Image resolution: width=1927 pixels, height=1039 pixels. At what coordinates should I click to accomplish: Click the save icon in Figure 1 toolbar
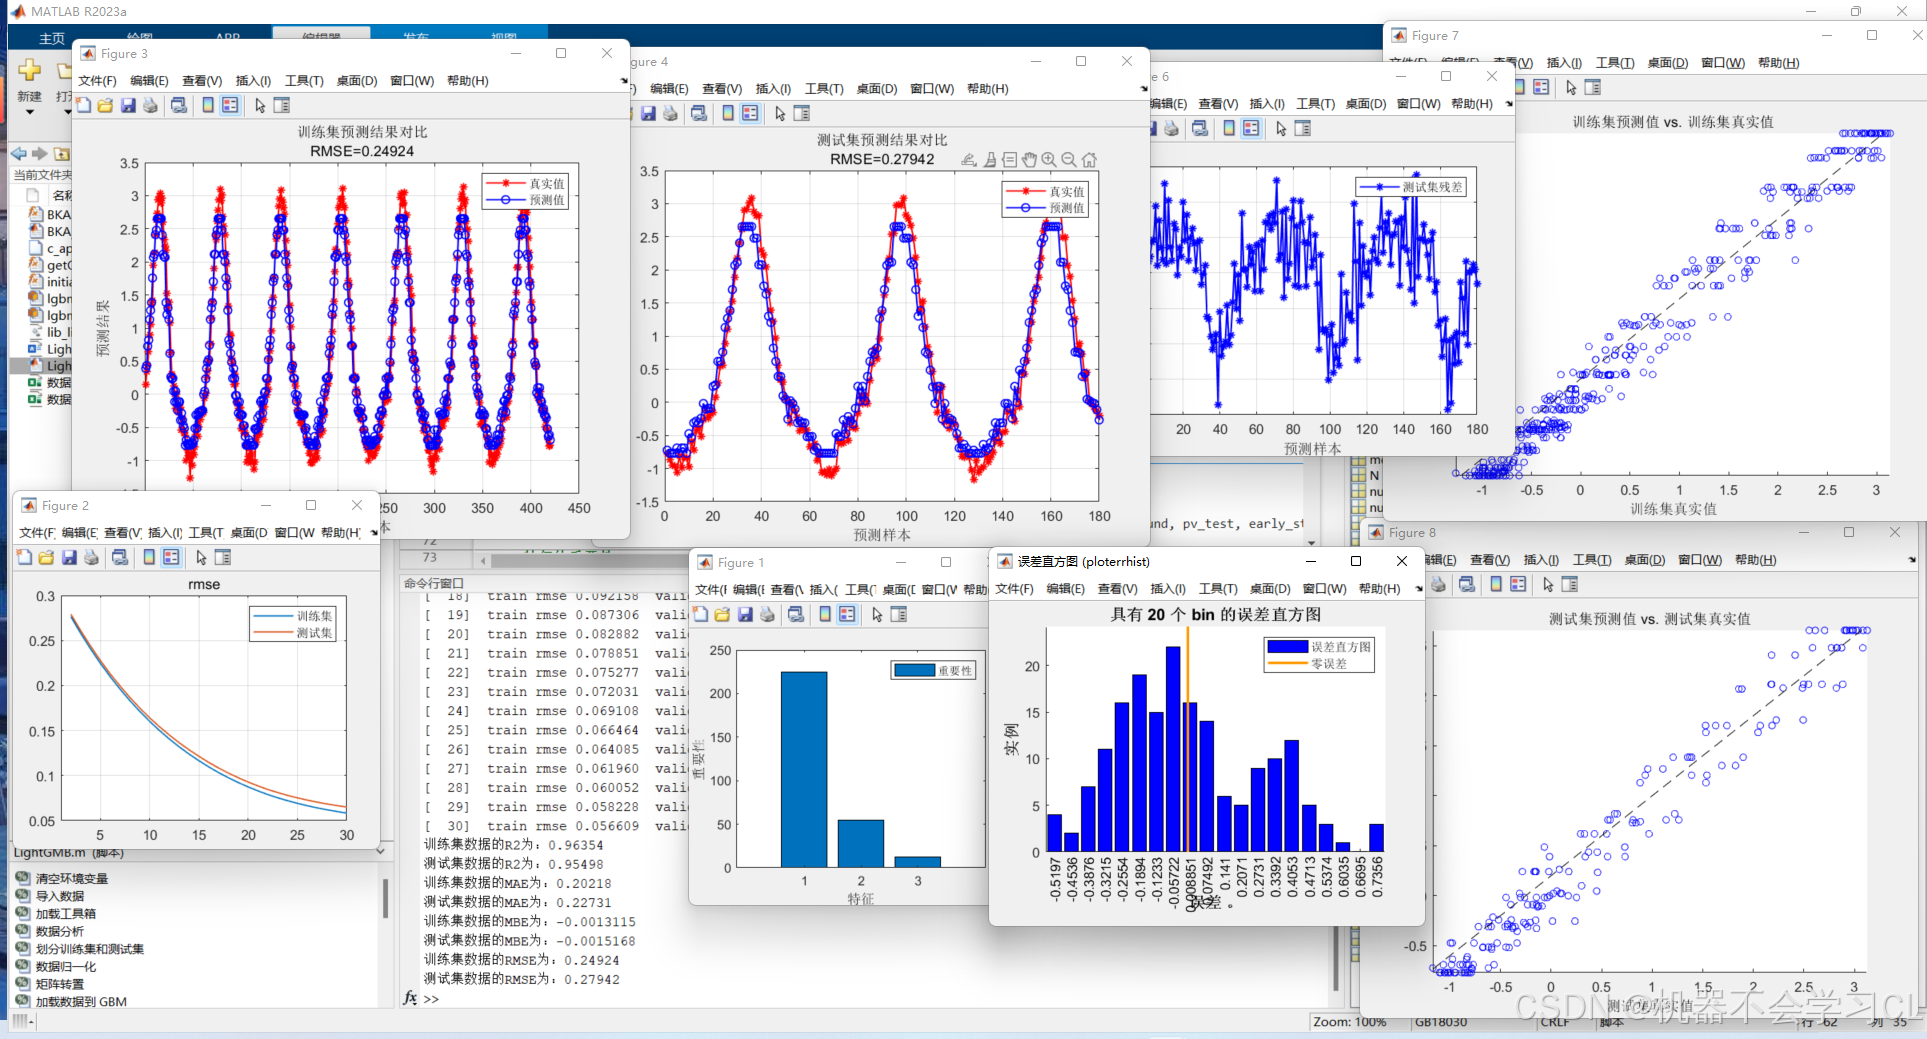click(745, 615)
